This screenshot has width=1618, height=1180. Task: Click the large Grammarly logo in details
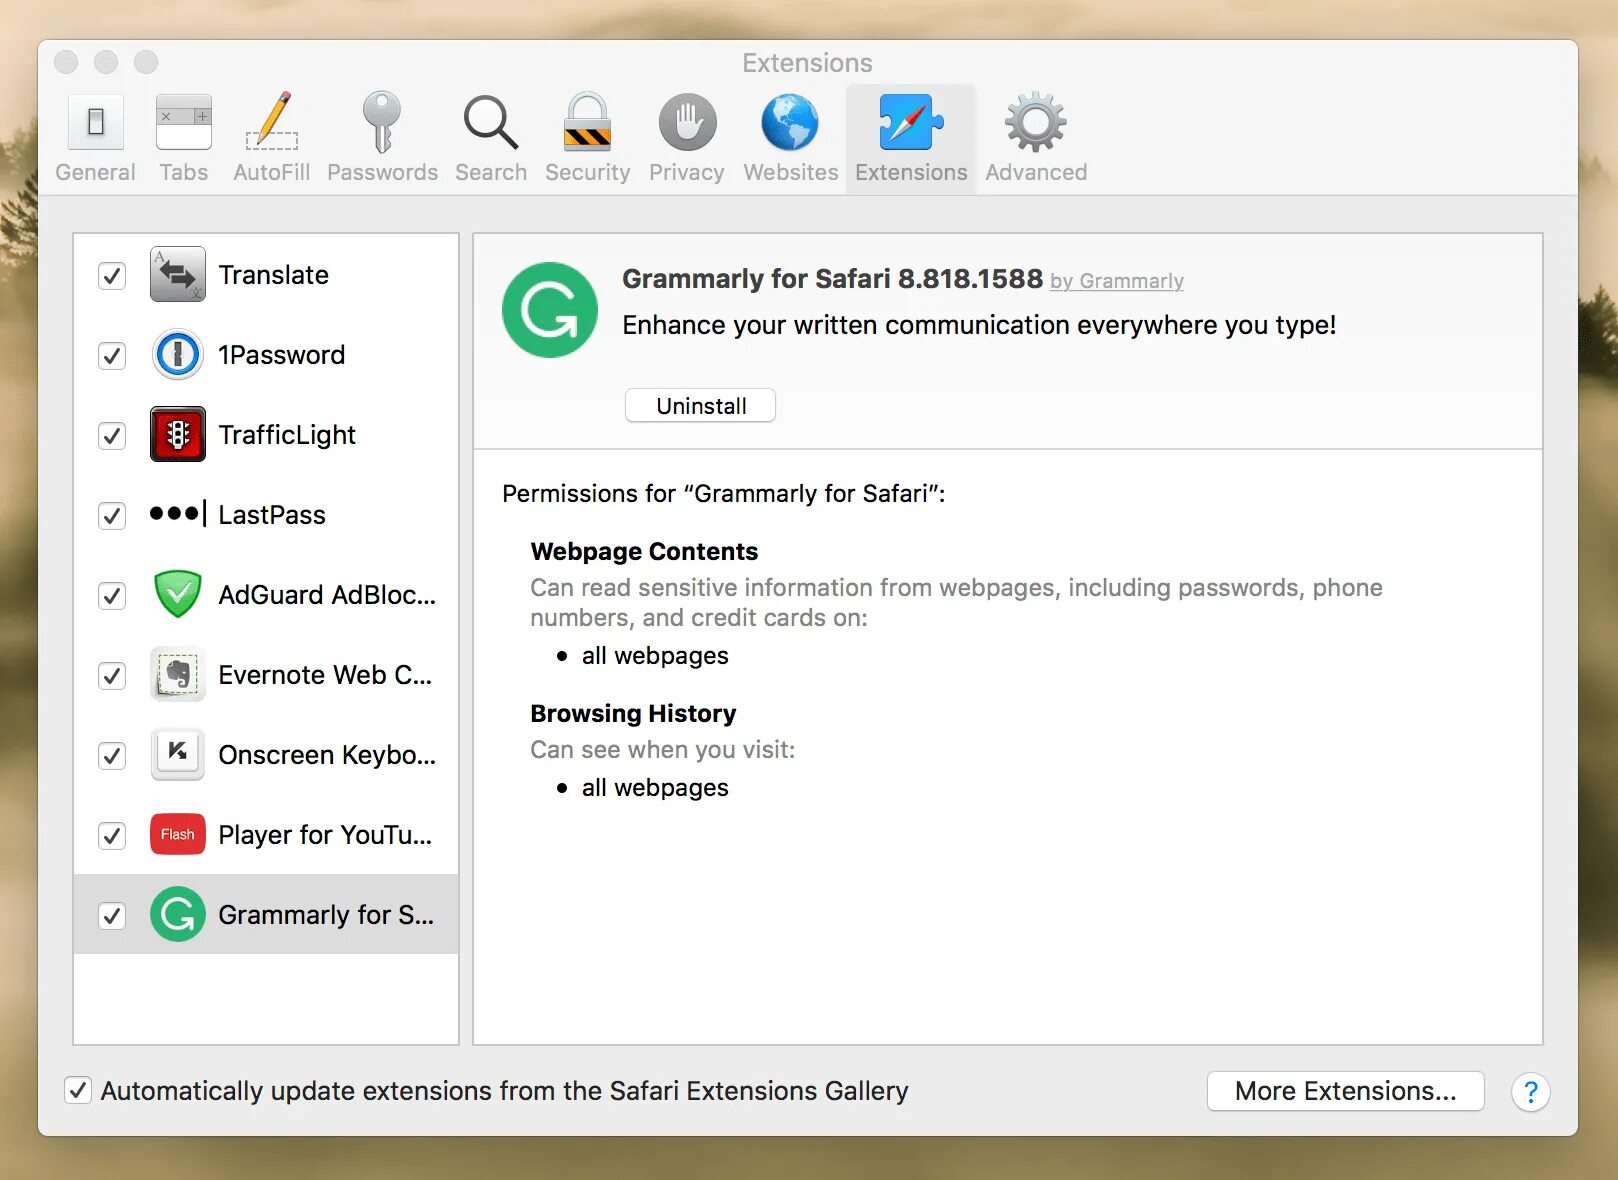550,310
